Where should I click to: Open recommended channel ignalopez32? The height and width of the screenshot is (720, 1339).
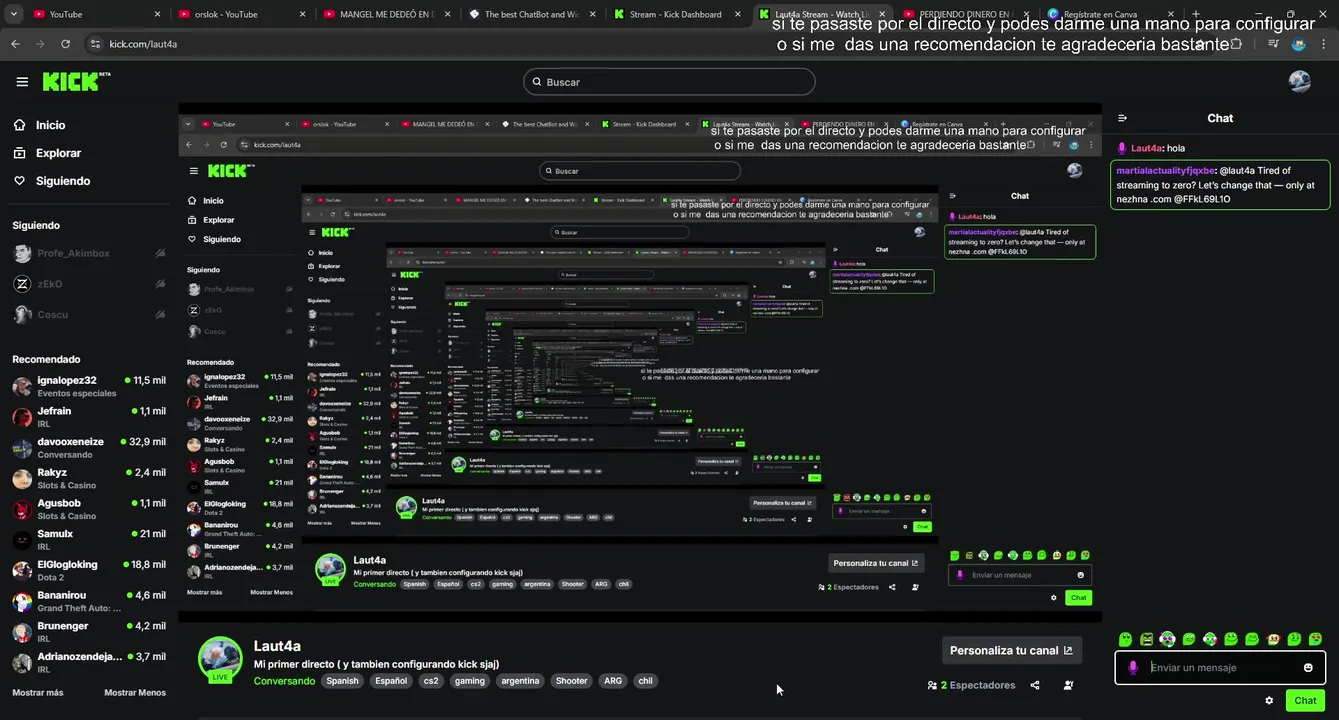88,386
